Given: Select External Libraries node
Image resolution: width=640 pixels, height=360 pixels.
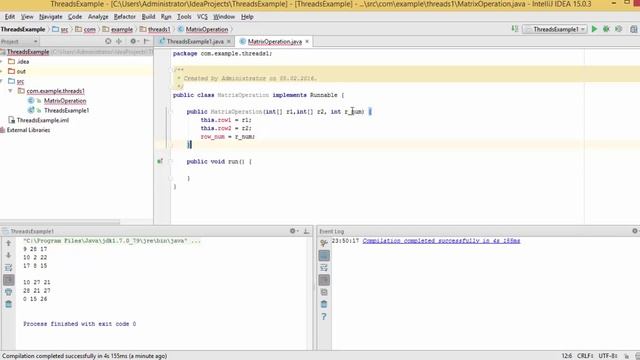Looking at the screenshot, I should point(28,130).
